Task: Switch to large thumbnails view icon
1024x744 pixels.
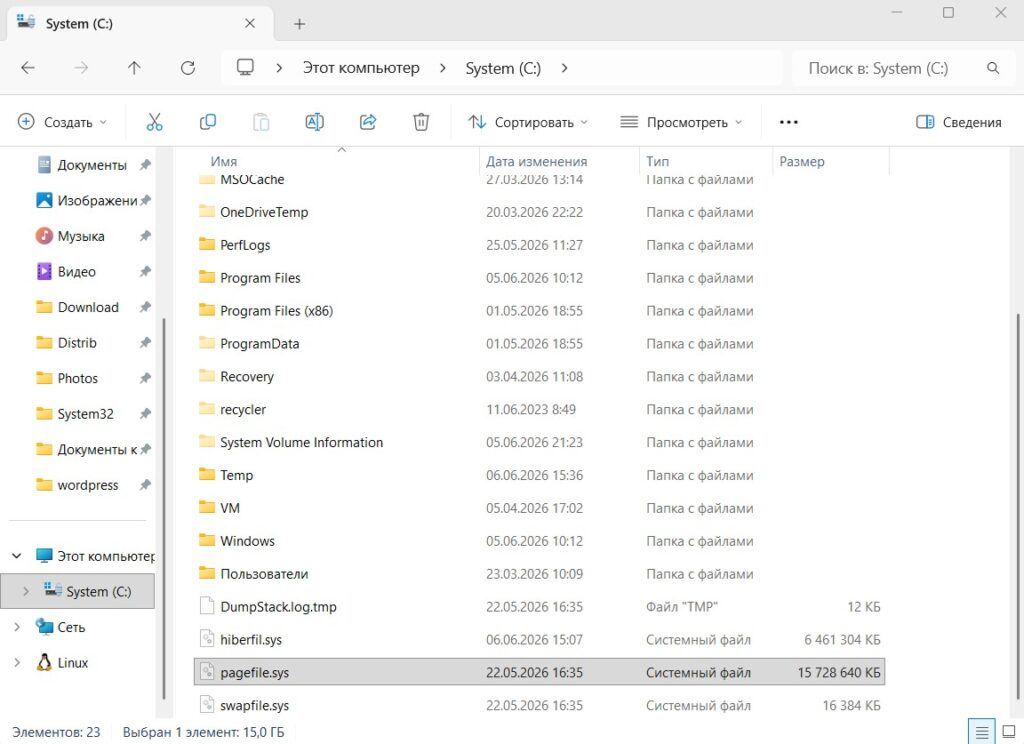Action: [1009, 732]
